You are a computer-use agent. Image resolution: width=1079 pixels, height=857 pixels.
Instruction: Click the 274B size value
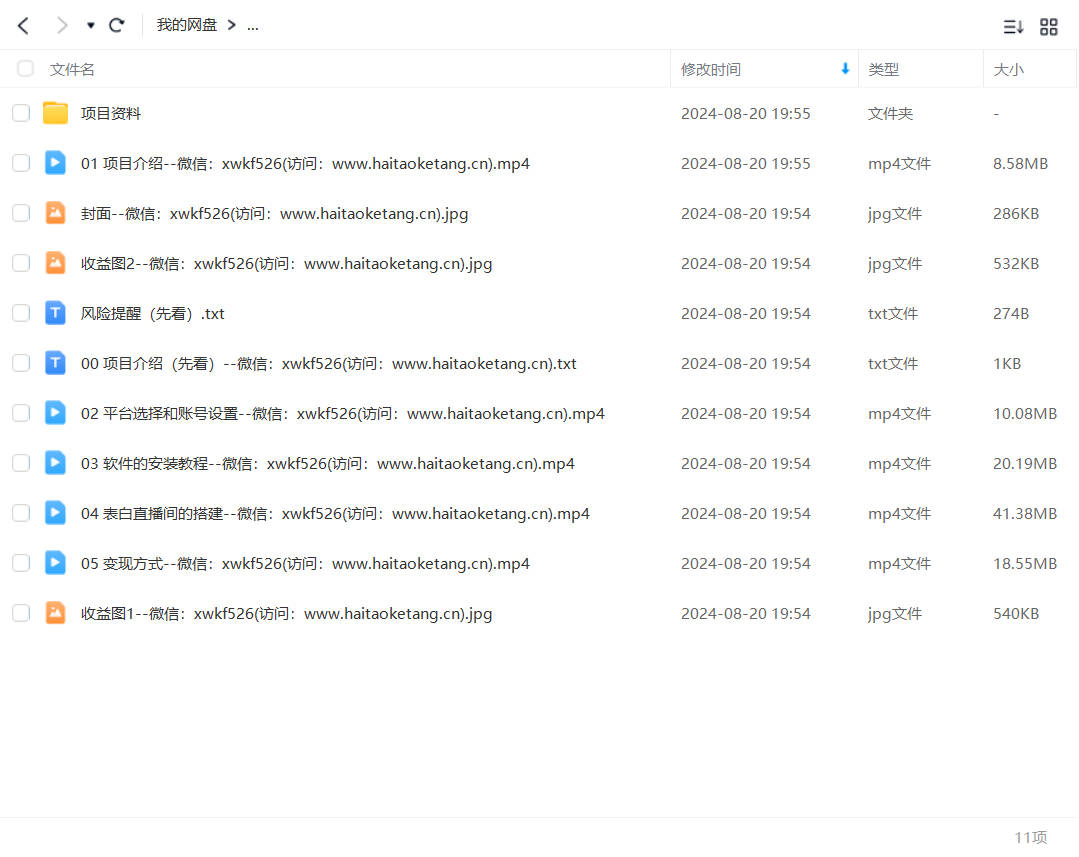1011,314
